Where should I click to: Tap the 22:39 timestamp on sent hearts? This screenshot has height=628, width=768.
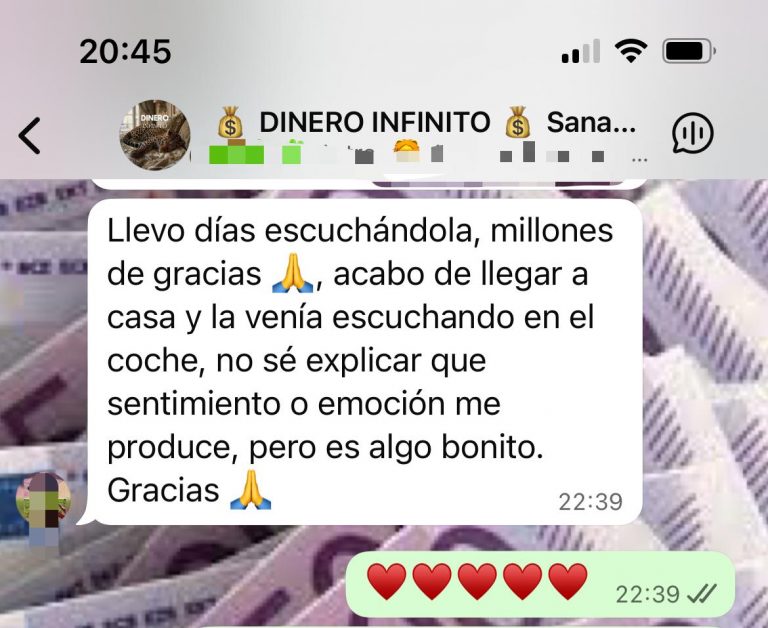coord(648,595)
